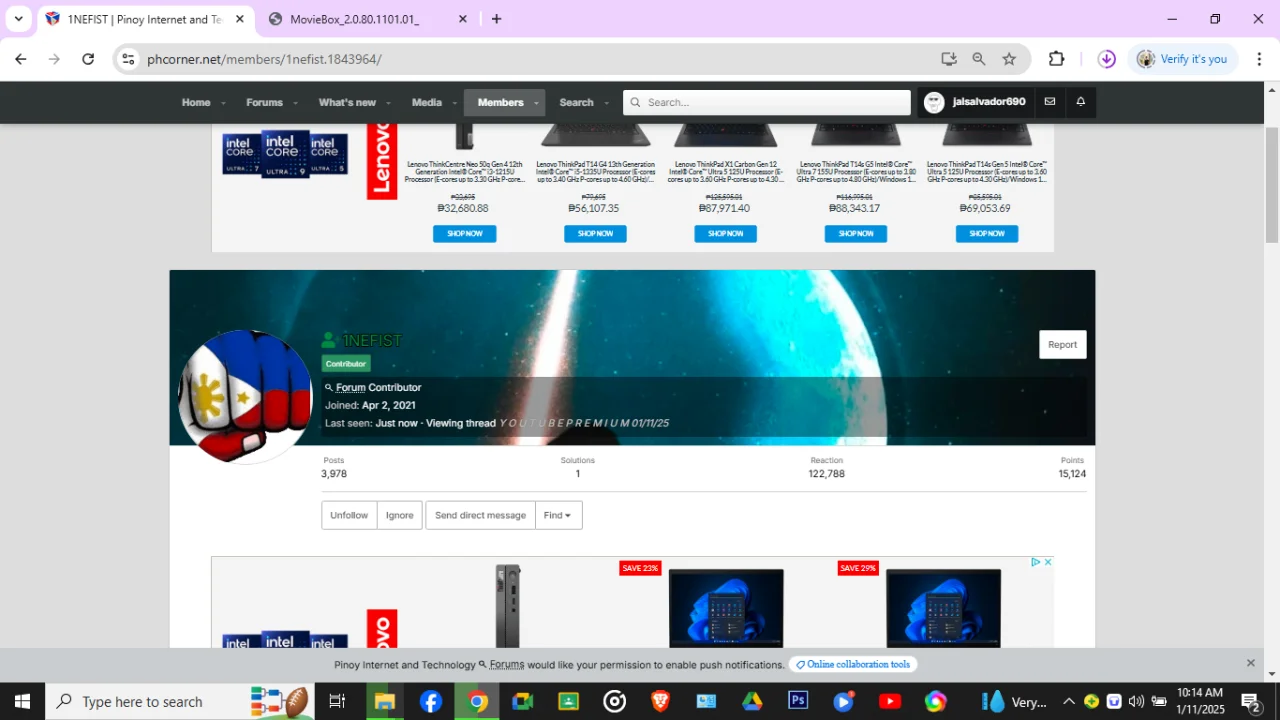Image resolution: width=1280 pixels, height=720 pixels.
Task: Expand the Forums dropdown arrow
Action: (296, 103)
